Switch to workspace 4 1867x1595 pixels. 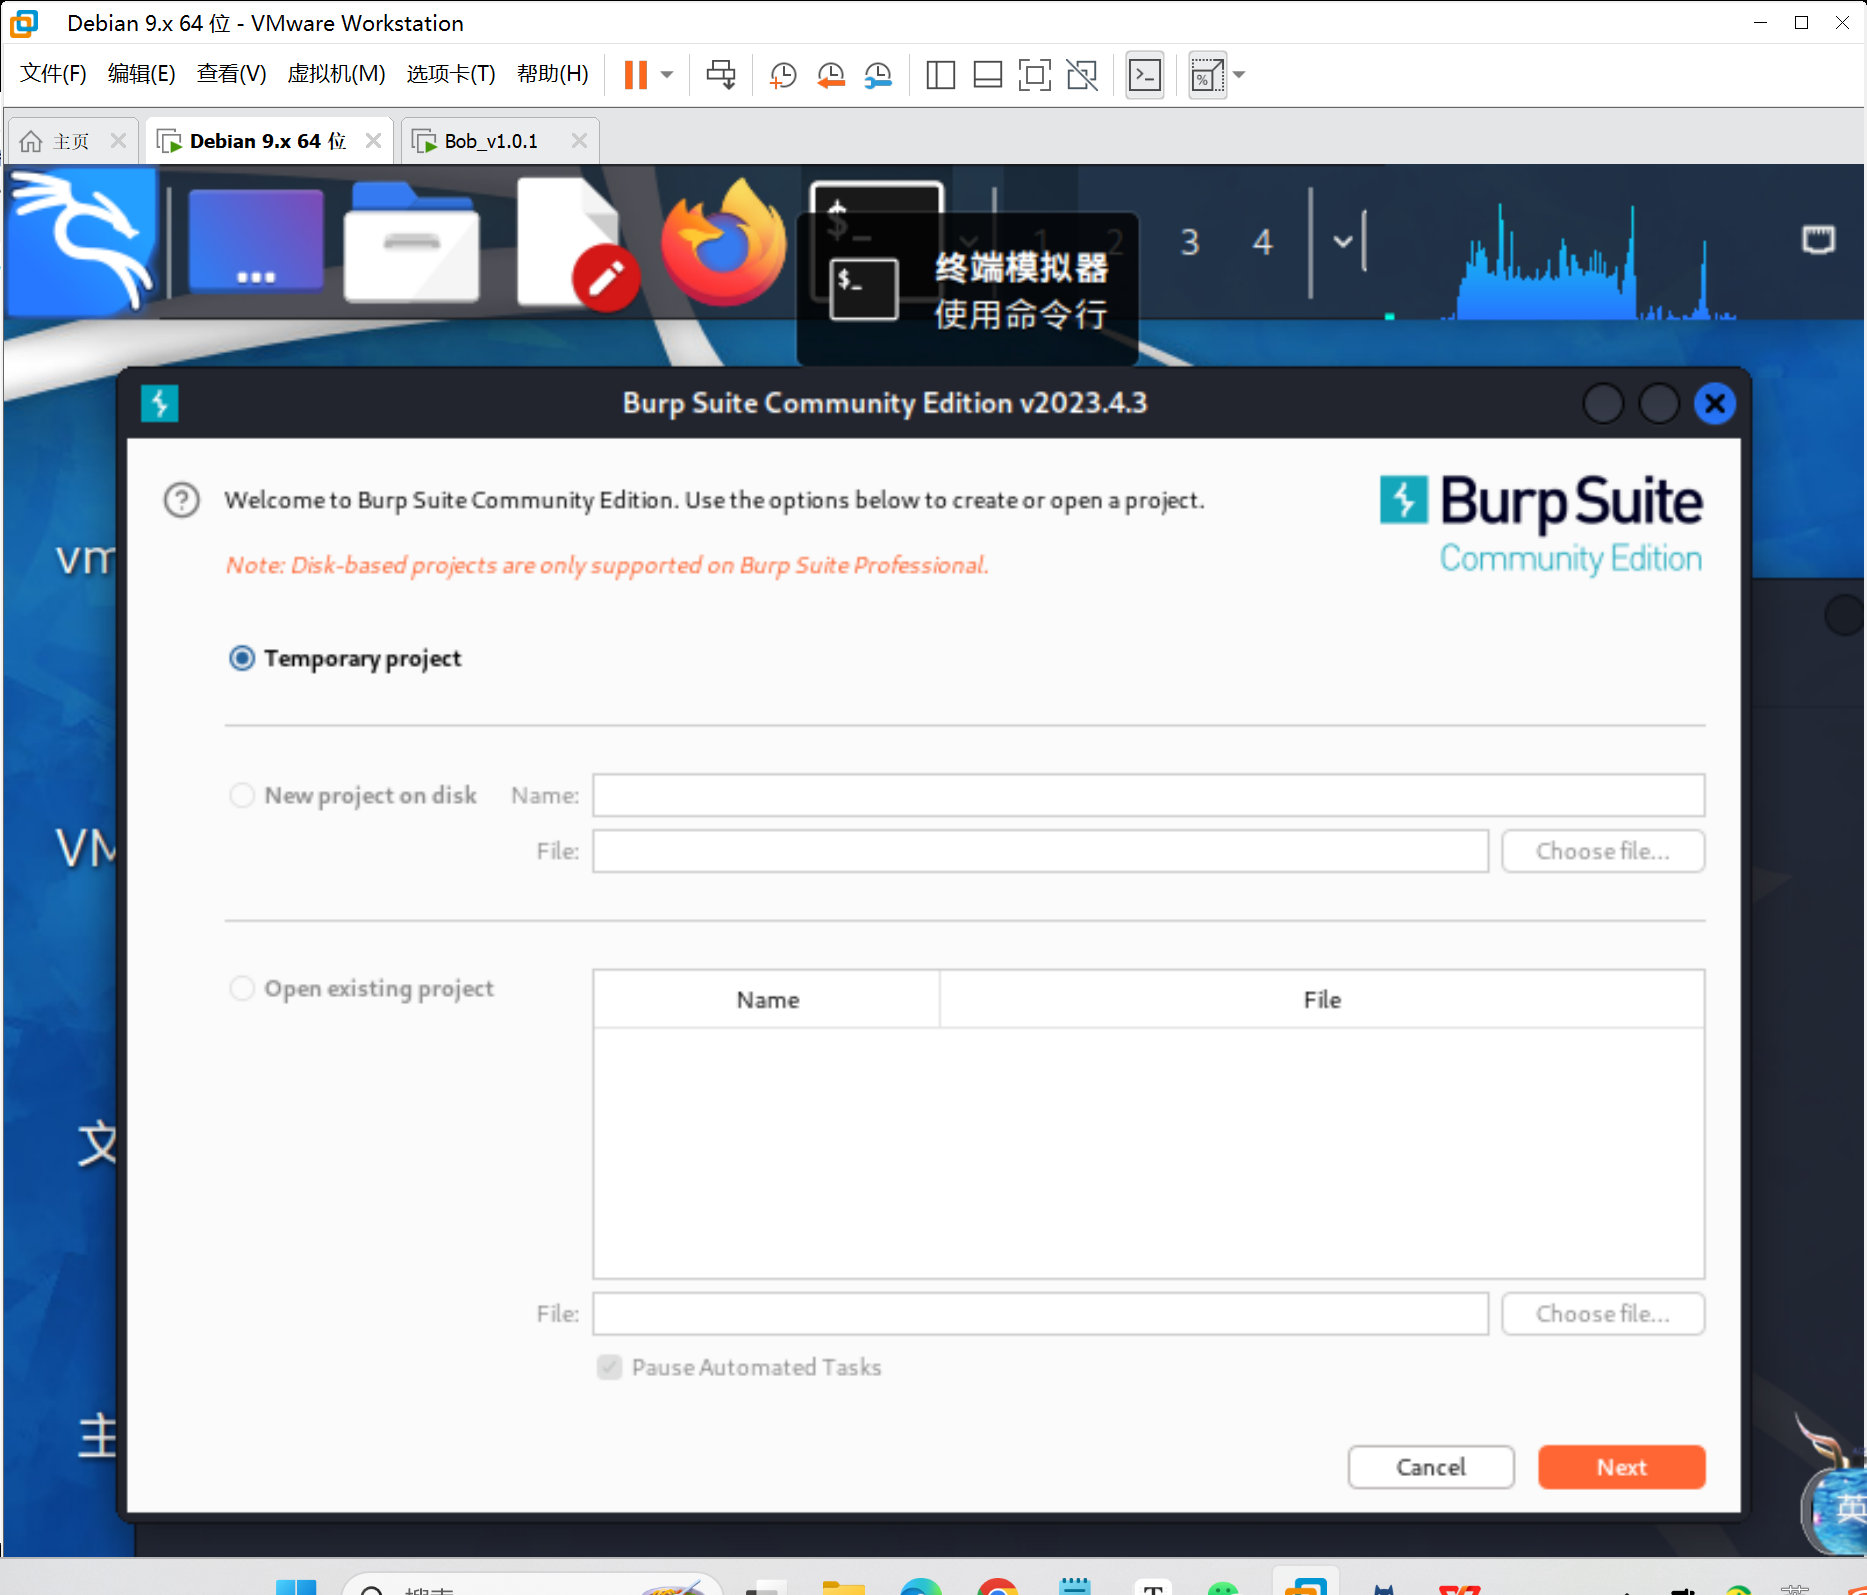pyautogui.click(x=1262, y=242)
